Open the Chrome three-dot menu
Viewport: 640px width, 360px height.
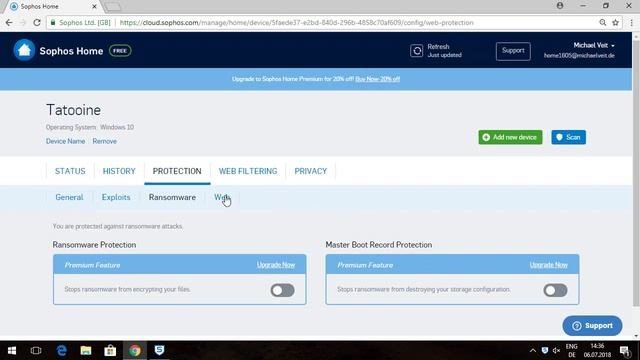pyautogui.click(x=631, y=22)
